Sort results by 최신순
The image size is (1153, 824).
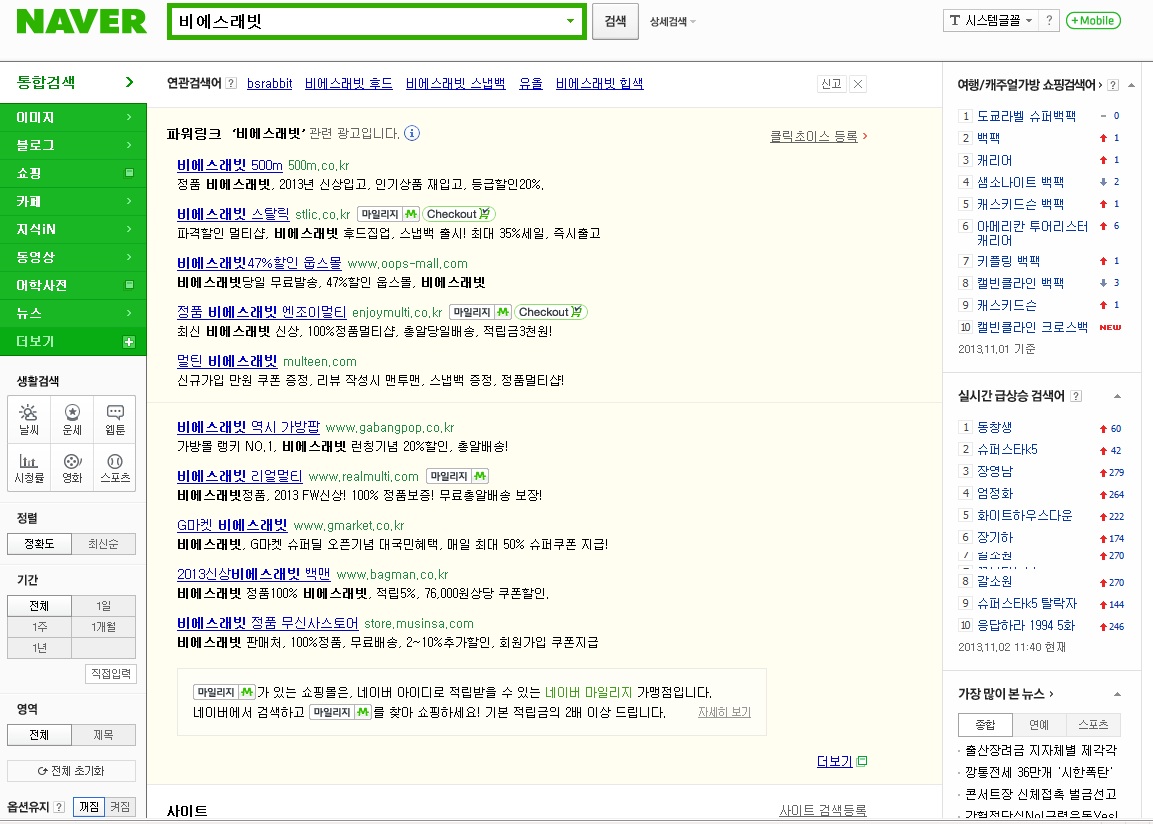coord(104,544)
